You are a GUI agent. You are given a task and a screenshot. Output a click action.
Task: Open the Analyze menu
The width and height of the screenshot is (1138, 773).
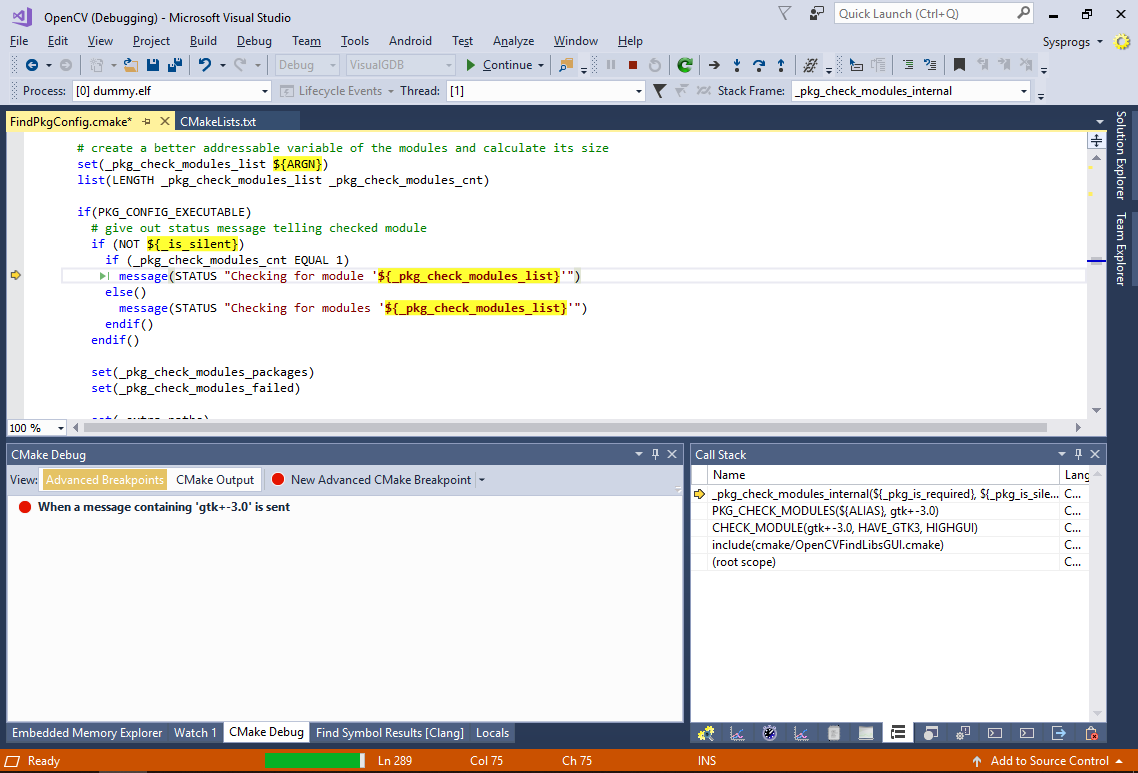[x=513, y=41]
